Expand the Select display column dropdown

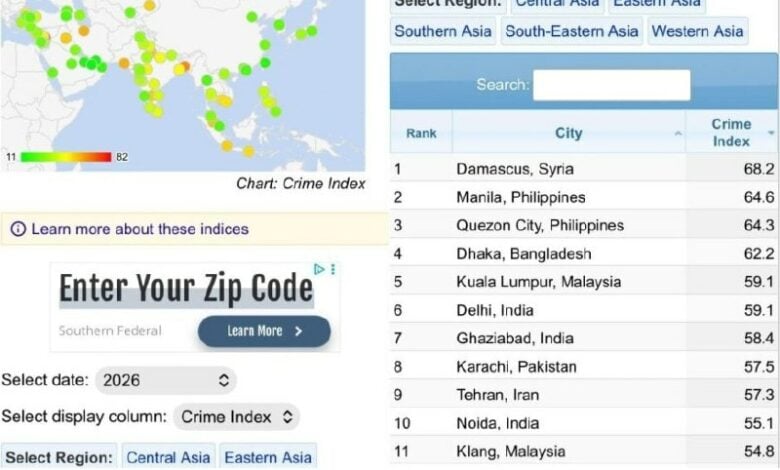[x=236, y=417]
